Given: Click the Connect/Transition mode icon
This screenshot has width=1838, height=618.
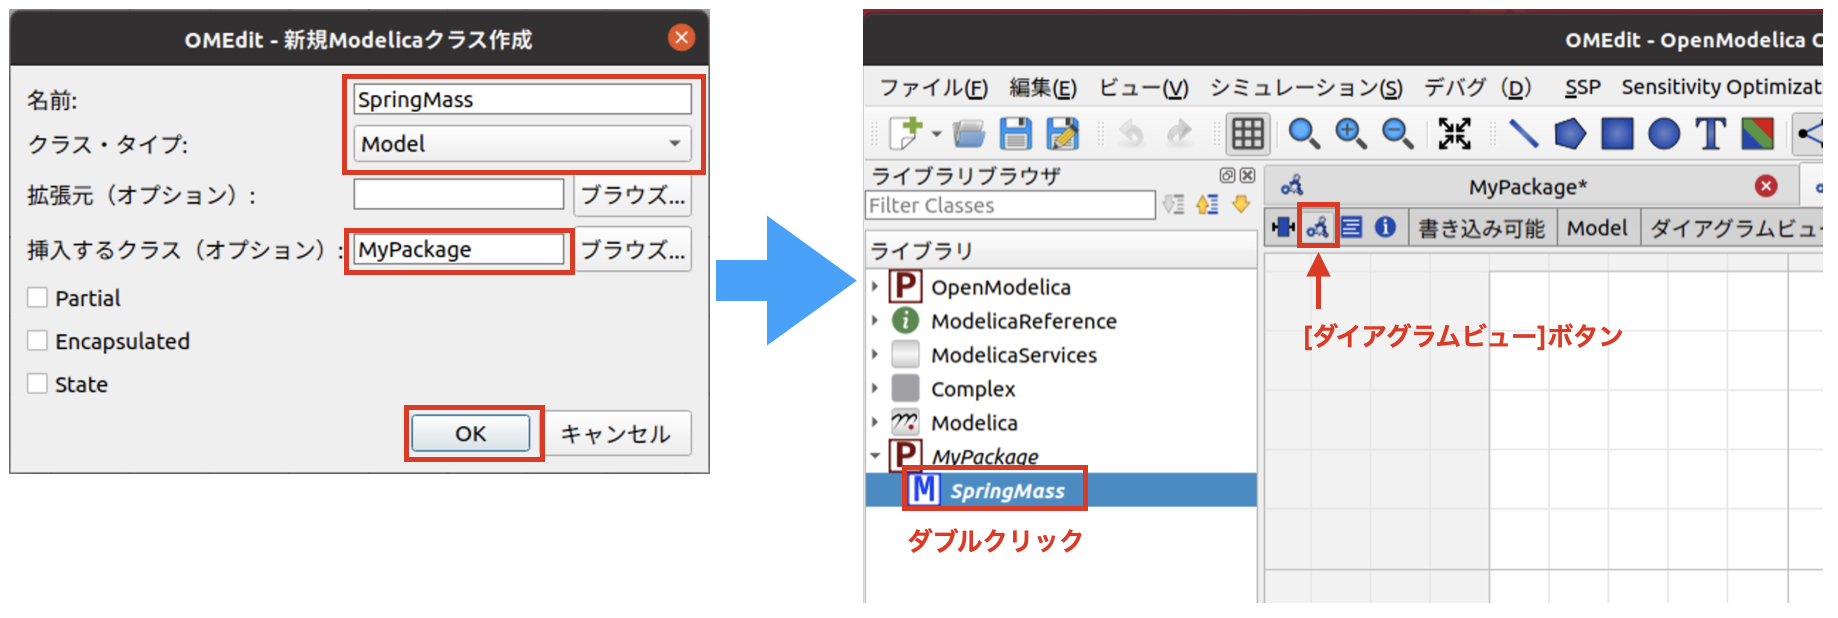Looking at the screenshot, I should coord(1808,133).
